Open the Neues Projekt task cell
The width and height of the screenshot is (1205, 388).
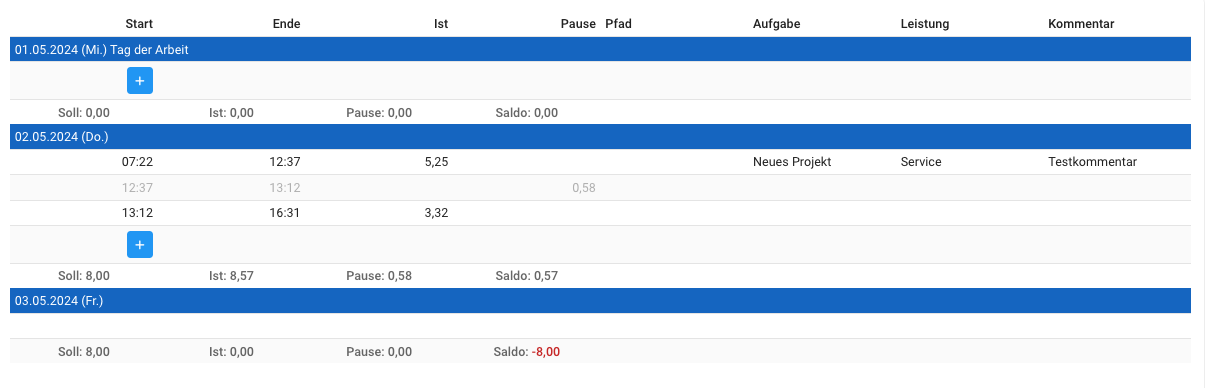tap(792, 162)
